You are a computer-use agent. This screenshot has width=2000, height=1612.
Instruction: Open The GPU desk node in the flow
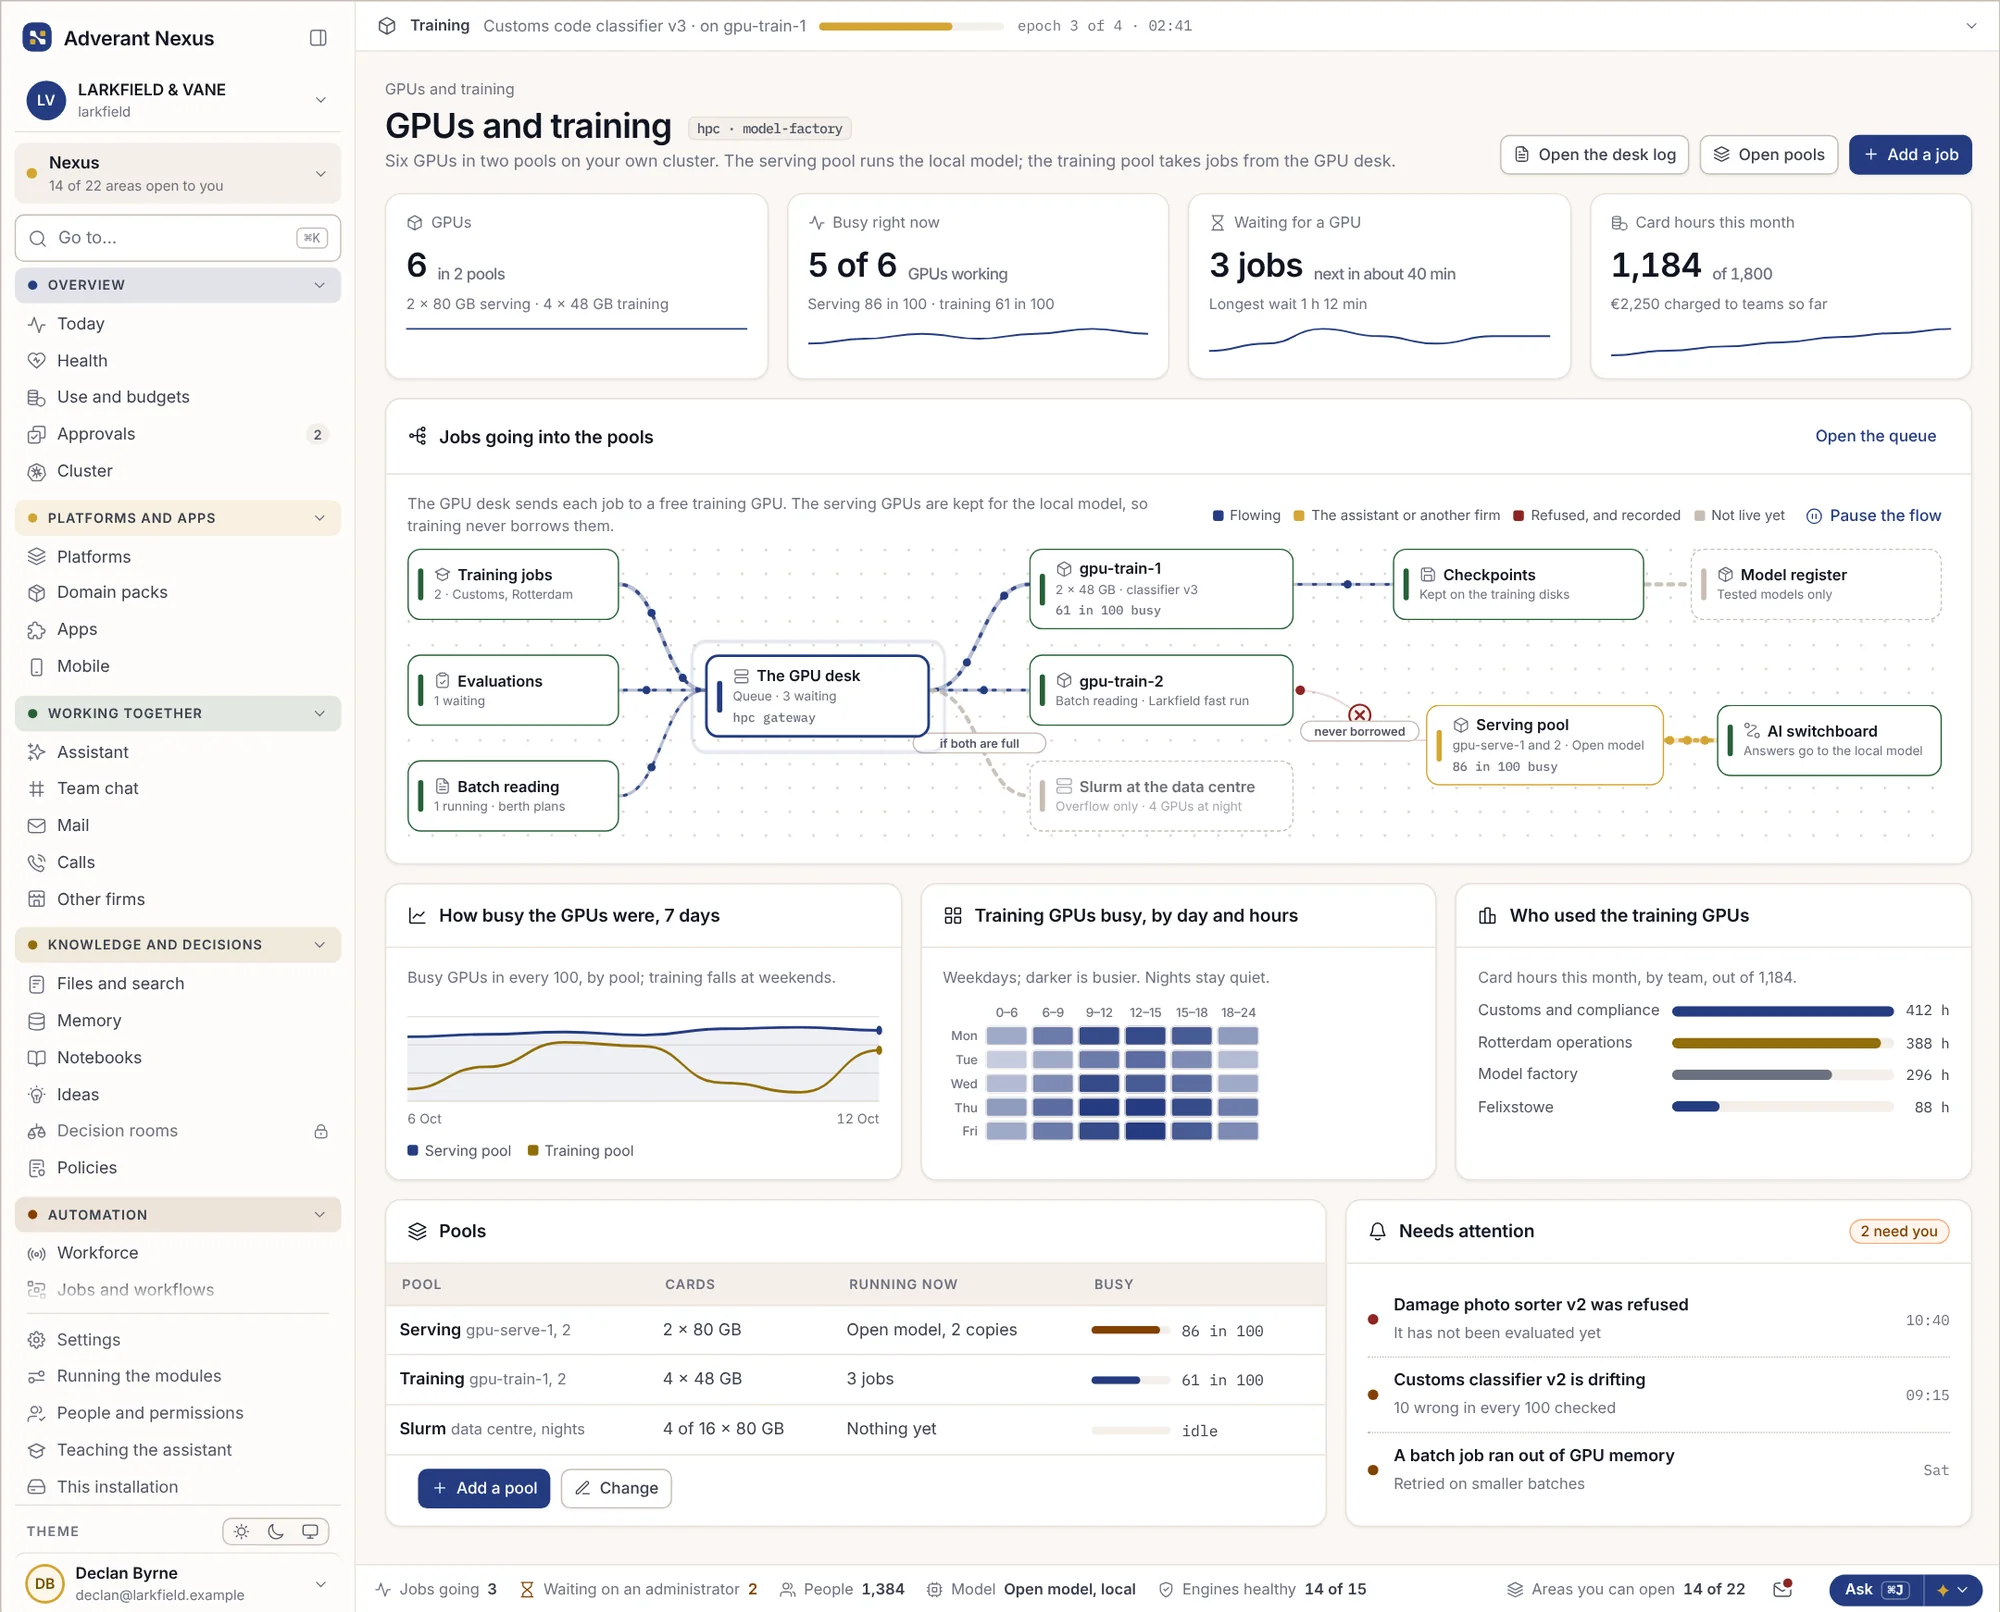click(x=817, y=696)
